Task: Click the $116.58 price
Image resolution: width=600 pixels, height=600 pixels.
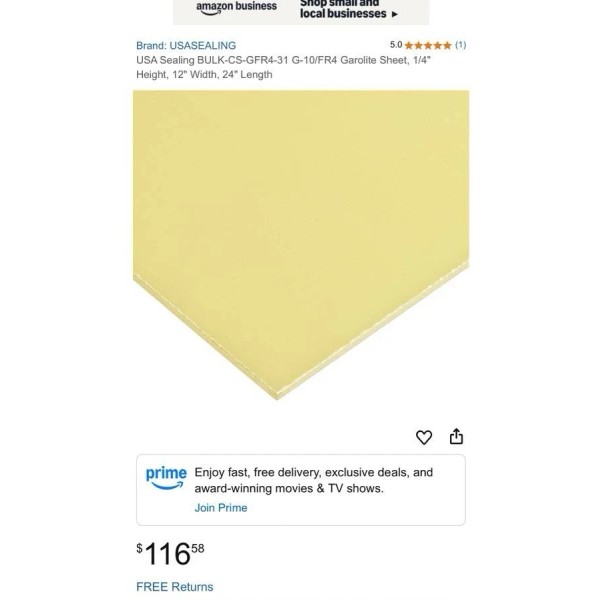Action: (x=170, y=553)
